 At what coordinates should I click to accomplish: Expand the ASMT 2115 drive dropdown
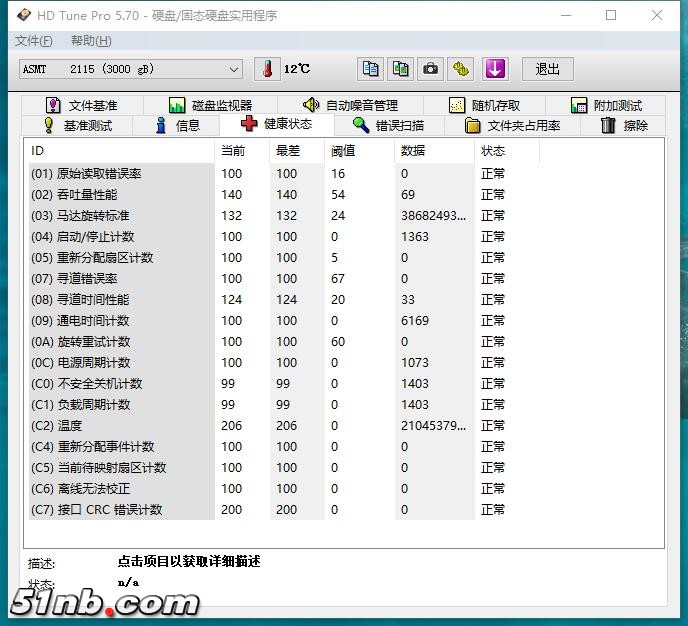[x=234, y=69]
